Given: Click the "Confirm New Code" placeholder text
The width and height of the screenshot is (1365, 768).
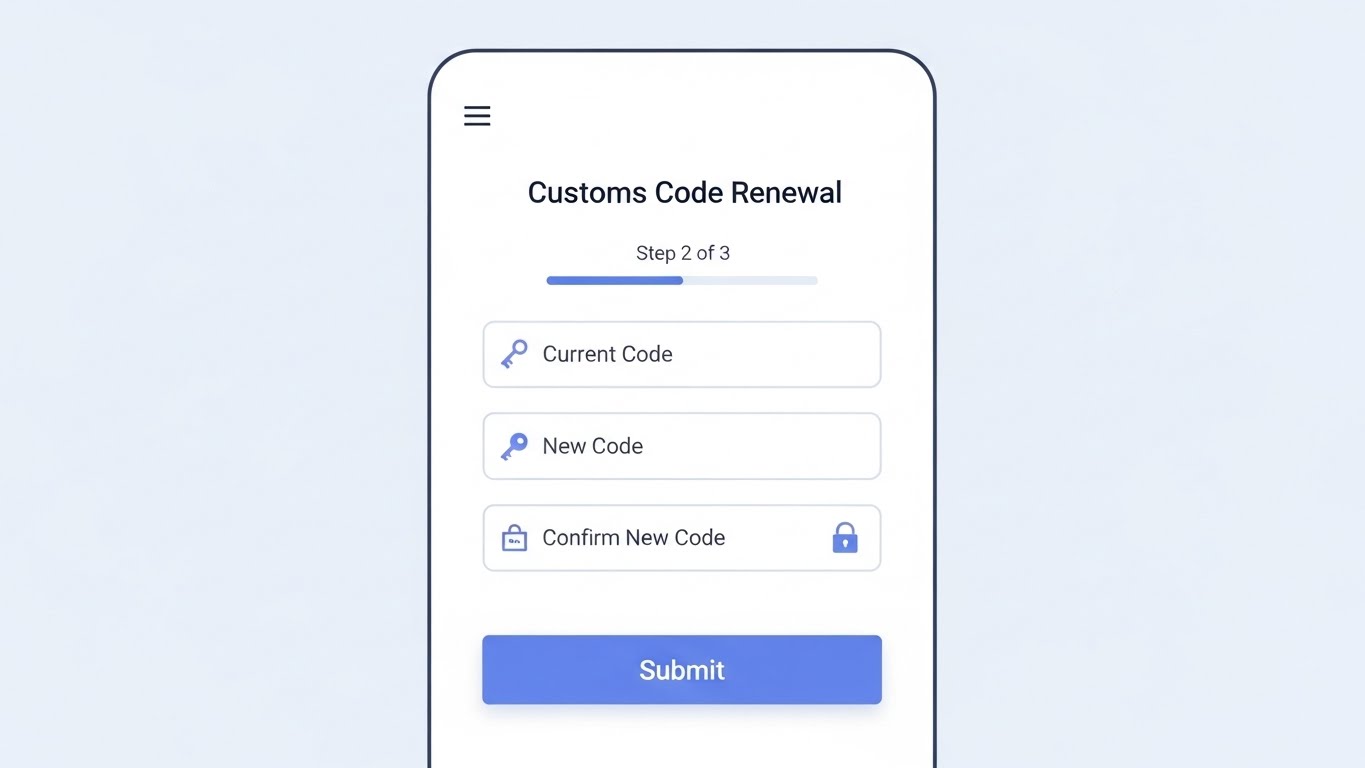Looking at the screenshot, I should coord(633,538).
